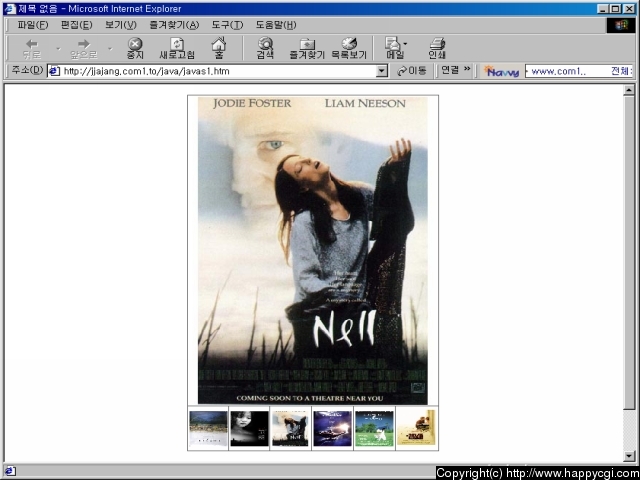Click the Navy logo in links bar
This screenshot has width=640, height=480.
pyautogui.click(x=502, y=71)
